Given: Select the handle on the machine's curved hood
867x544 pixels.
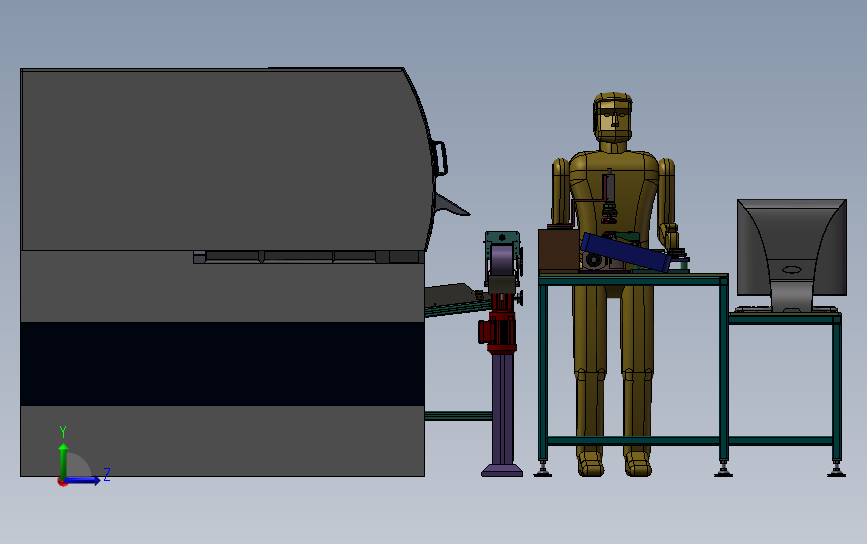Looking at the screenshot, I should [x=441, y=158].
